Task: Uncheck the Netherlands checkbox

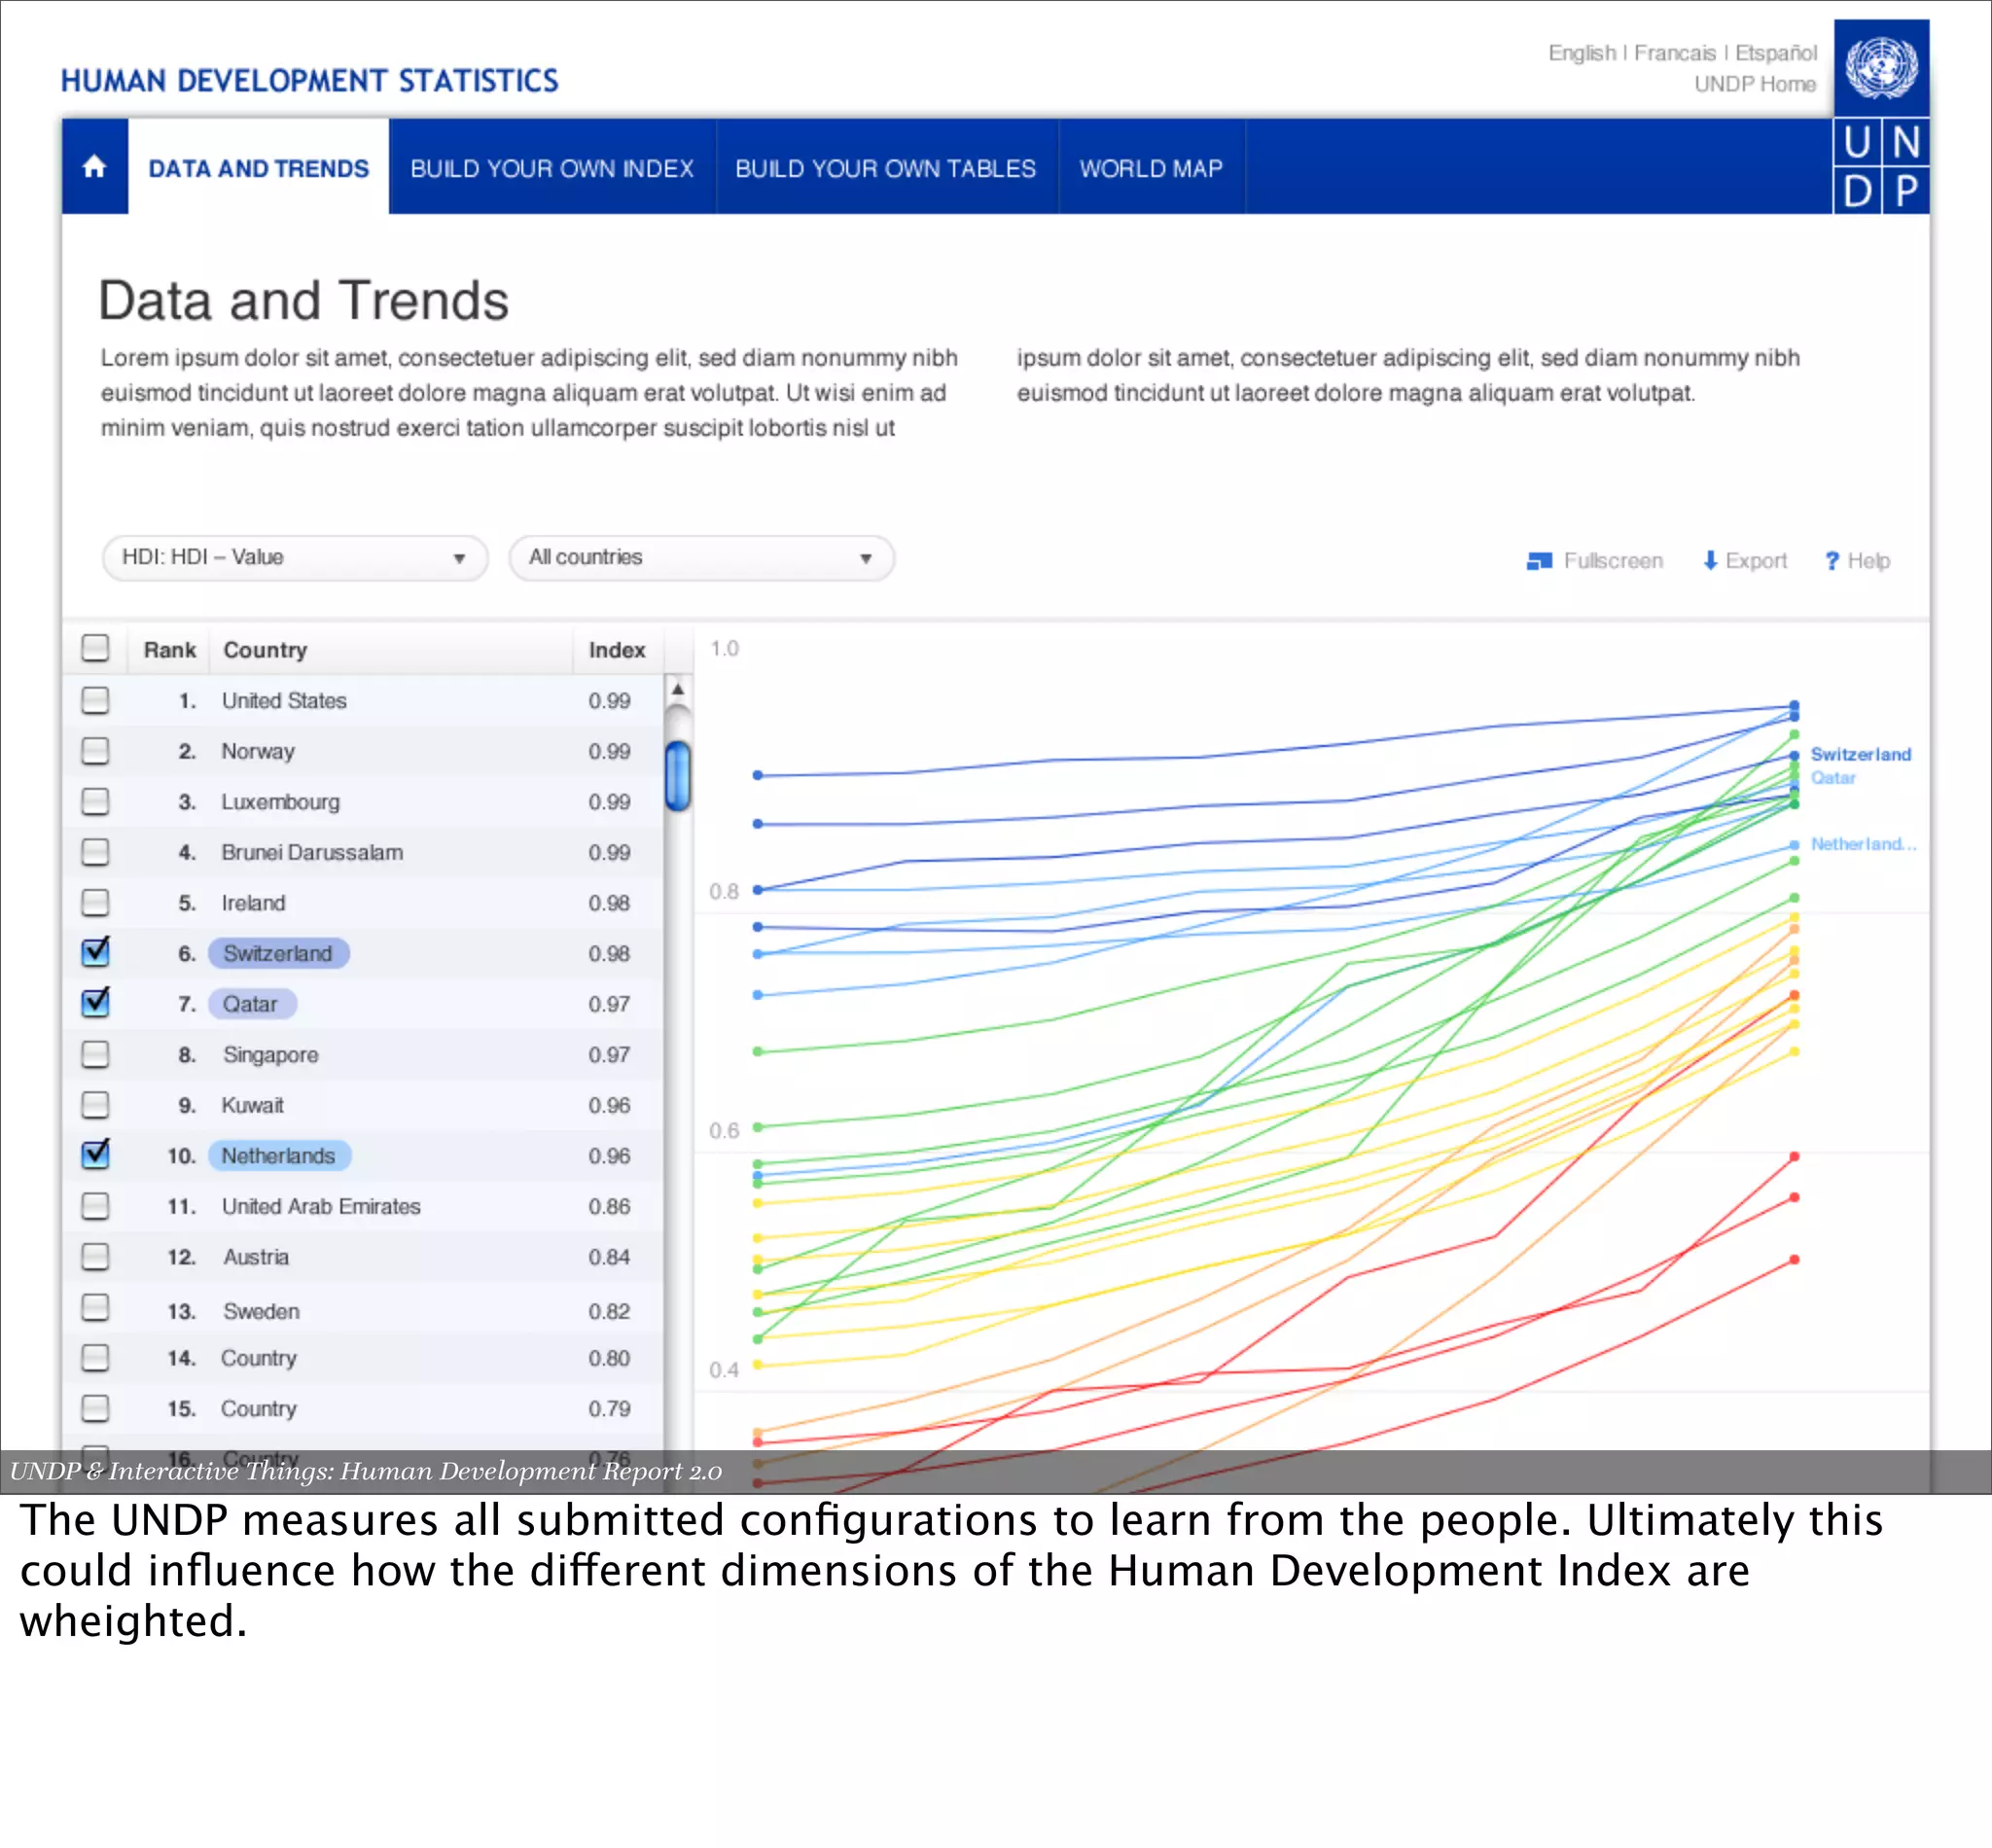Action: (95, 1153)
